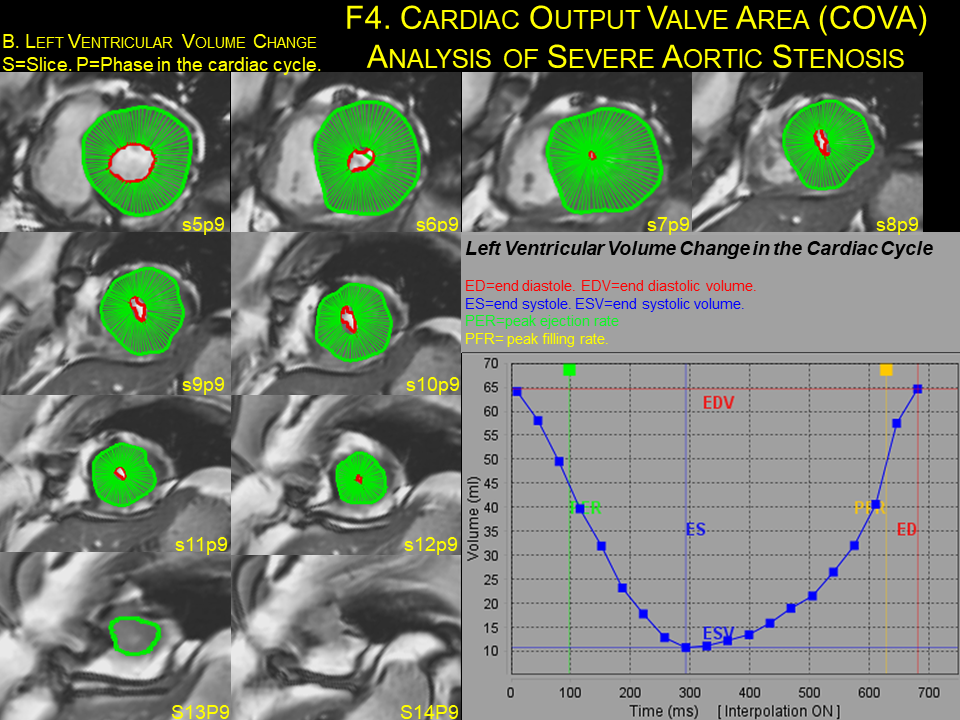The height and width of the screenshot is (720, 960).
Task: Click the ESV label on the volume curve
Action: pos(718,633)
